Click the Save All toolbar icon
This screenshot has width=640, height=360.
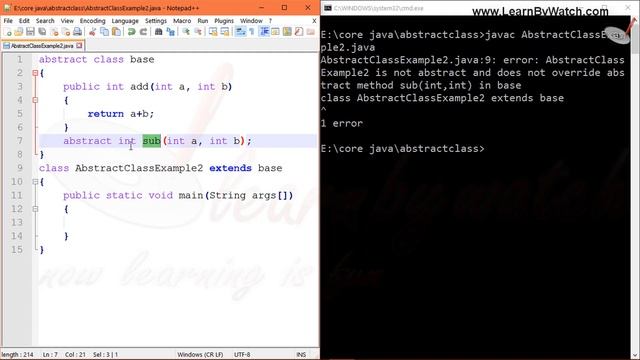[x=42, y=32]
